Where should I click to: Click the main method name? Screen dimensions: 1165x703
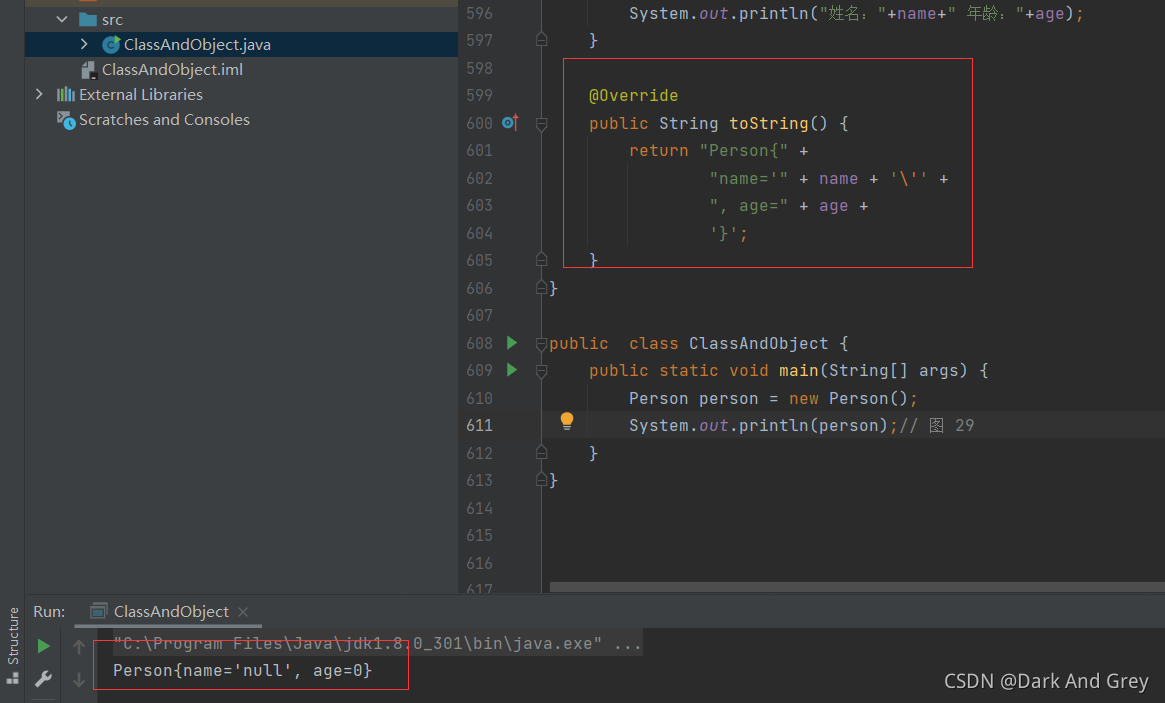click(798, 371)
